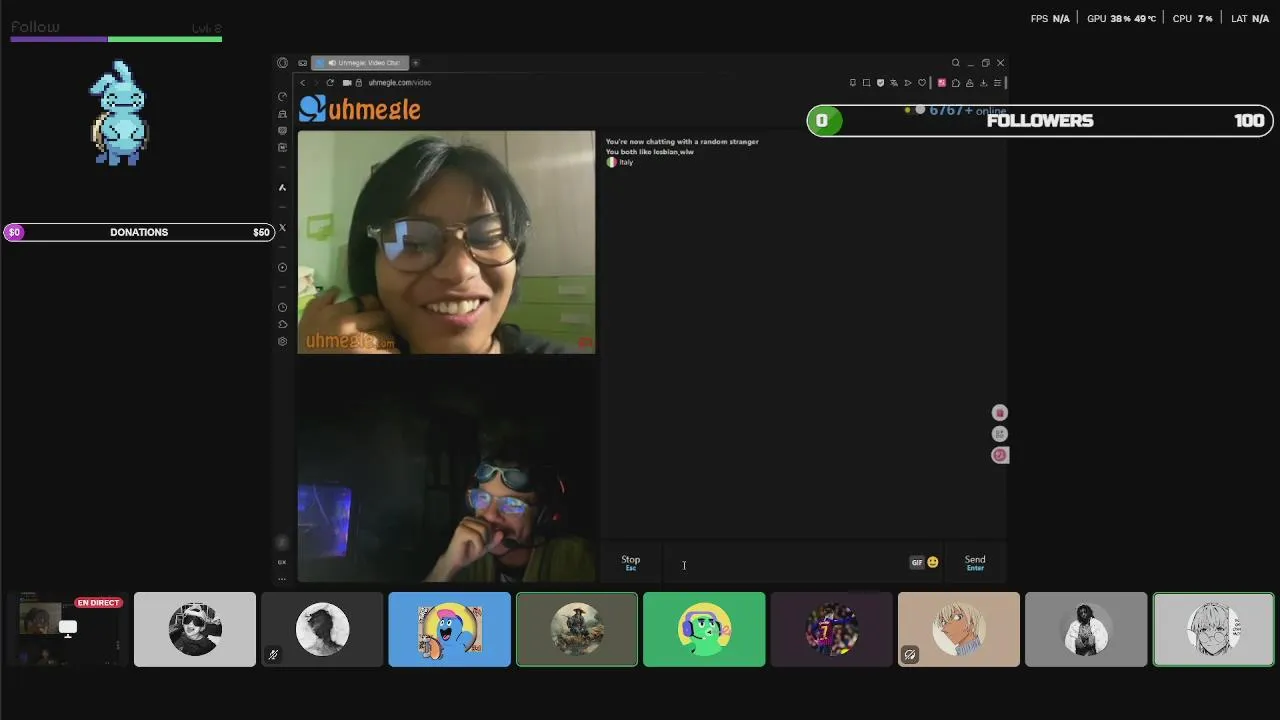Image resolution: width=1280 pixels, height=720 pixels.
Task: Select the sunglasses man avatar tile
Action: tap(195, 629)
